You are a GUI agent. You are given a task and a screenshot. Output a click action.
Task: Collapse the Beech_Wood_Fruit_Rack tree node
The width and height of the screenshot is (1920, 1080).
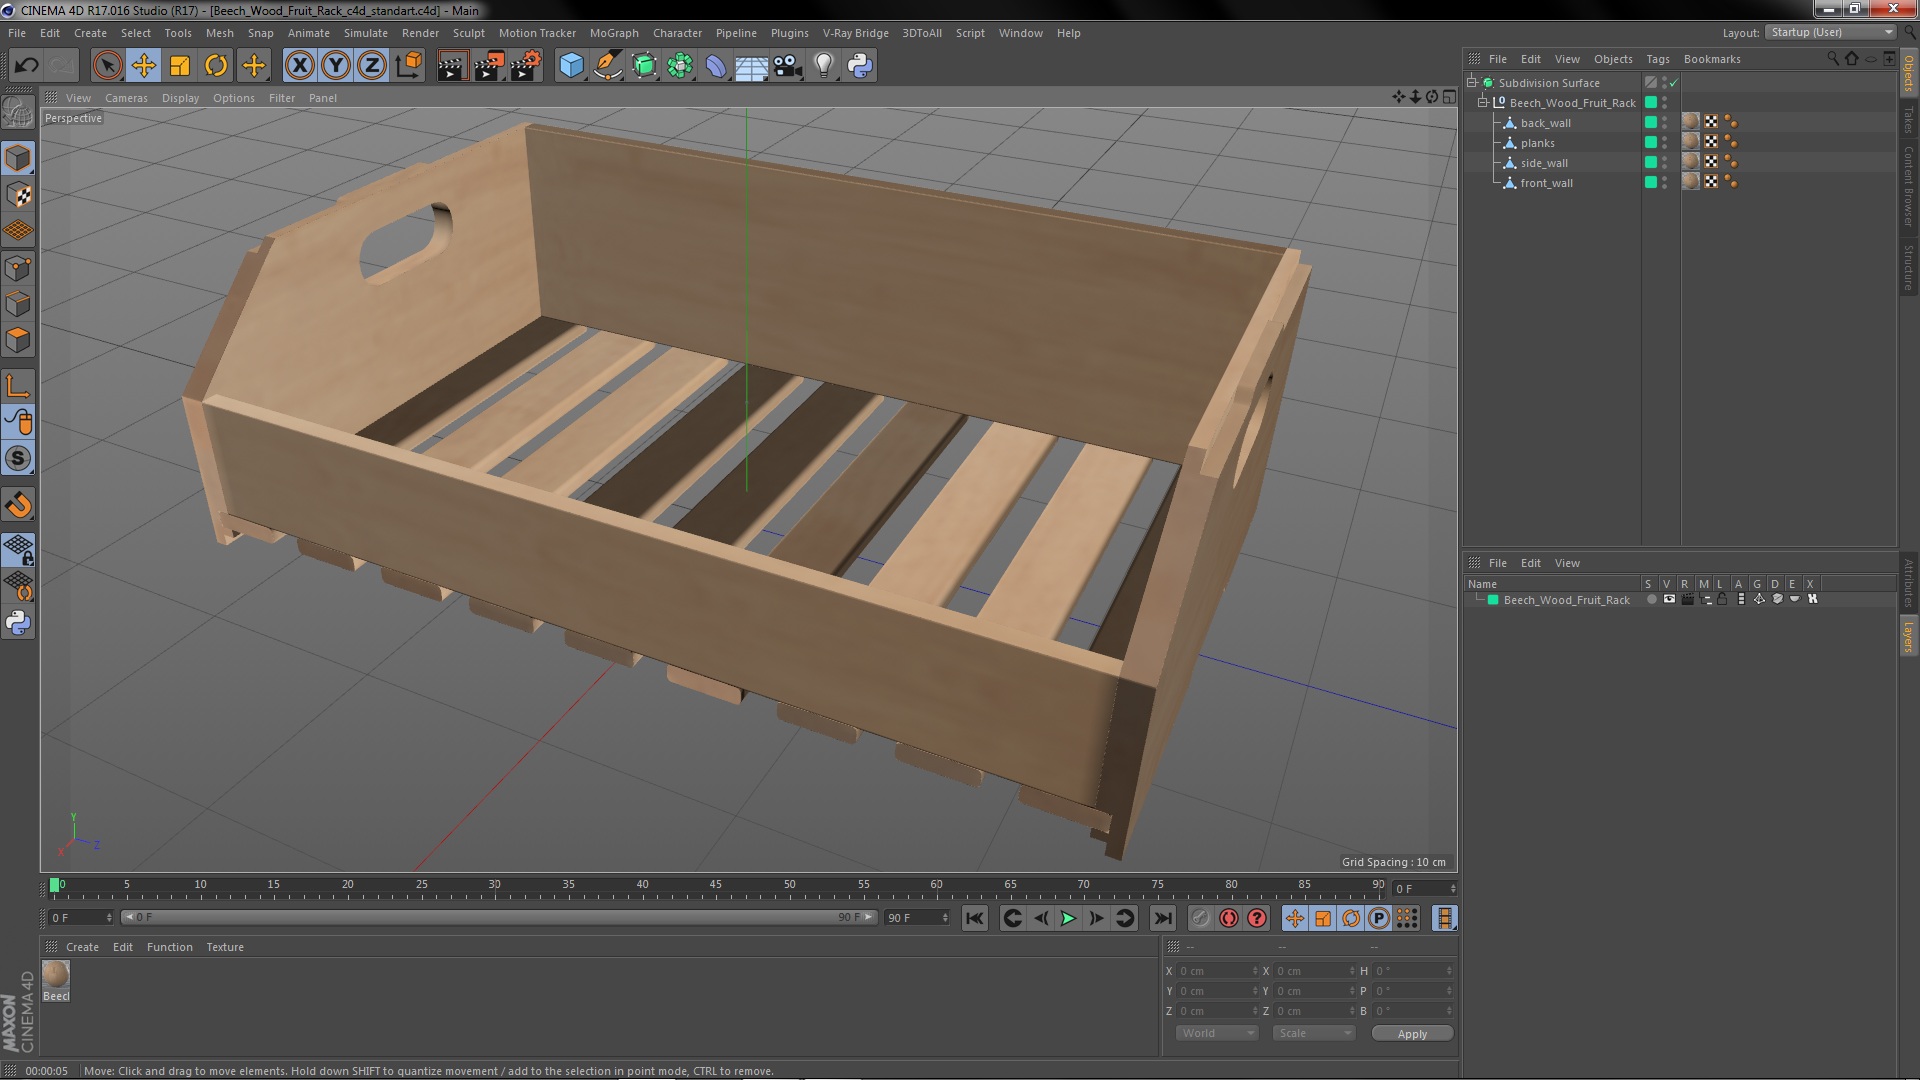[x=1483, y=103]
